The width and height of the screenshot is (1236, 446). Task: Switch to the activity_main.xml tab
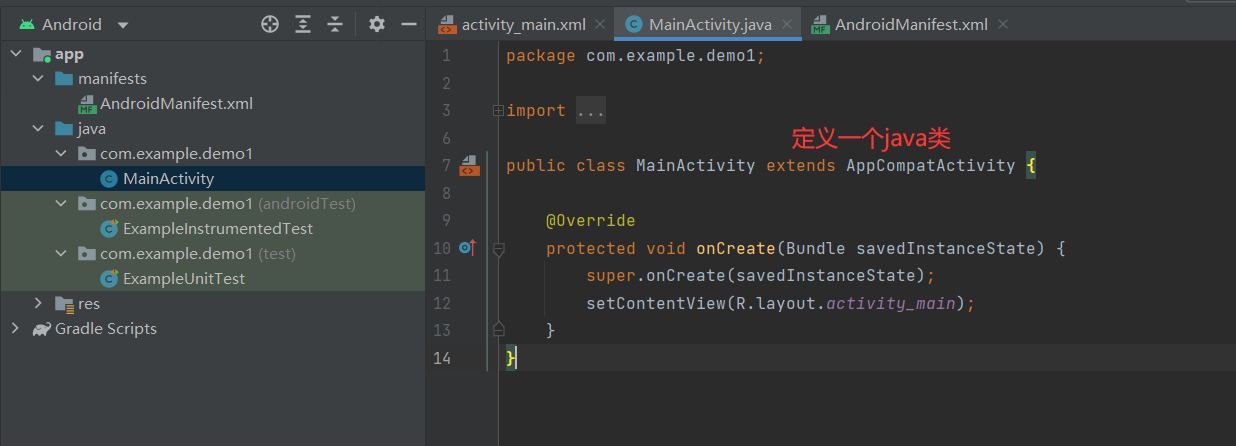point(524,24)
